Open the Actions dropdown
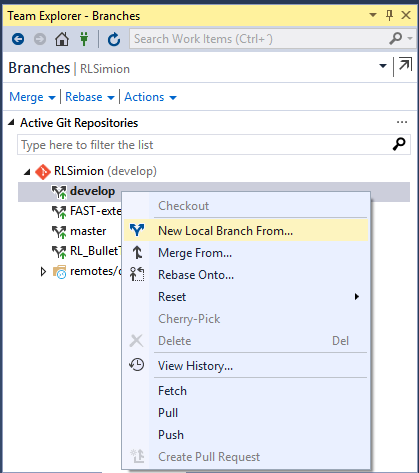419x473 pixels. (150, 97)
